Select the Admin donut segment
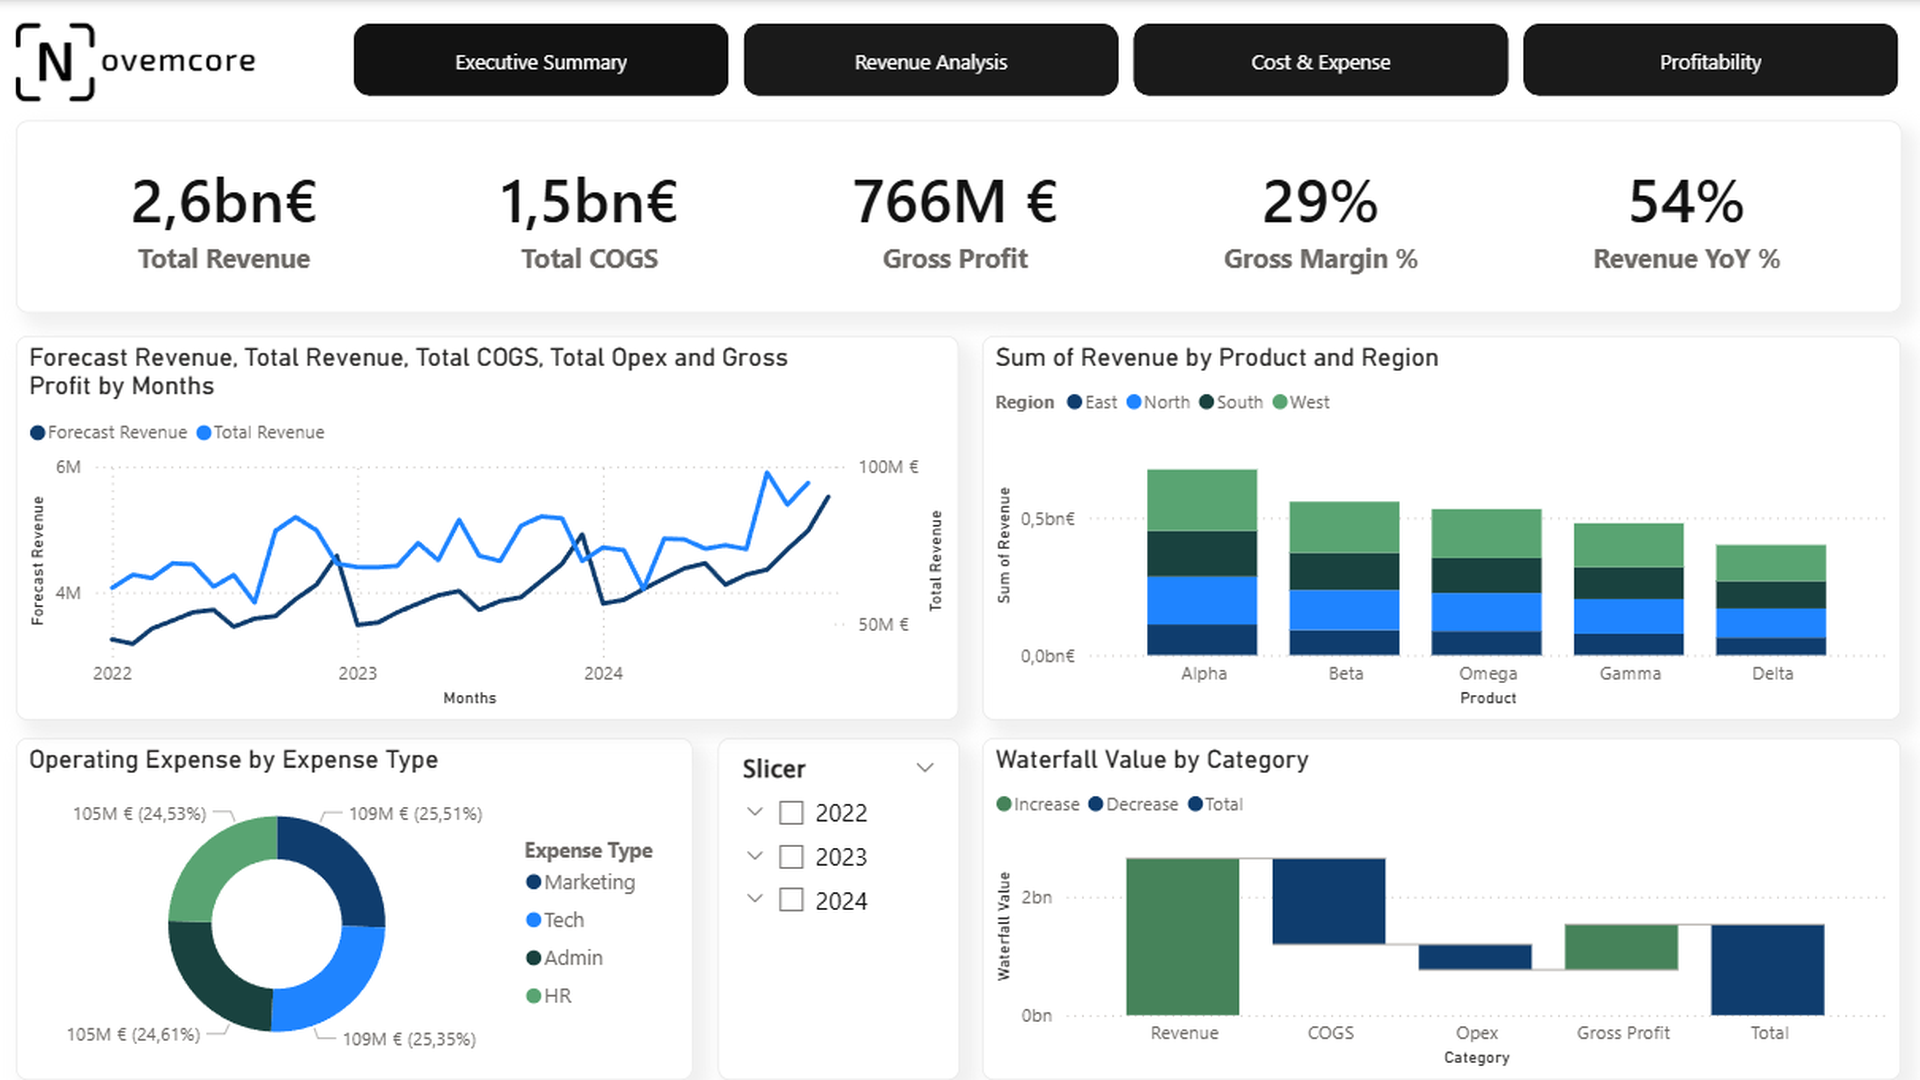The width and height of the screenshot is (1920, 1080). click(x=213, y=984)
